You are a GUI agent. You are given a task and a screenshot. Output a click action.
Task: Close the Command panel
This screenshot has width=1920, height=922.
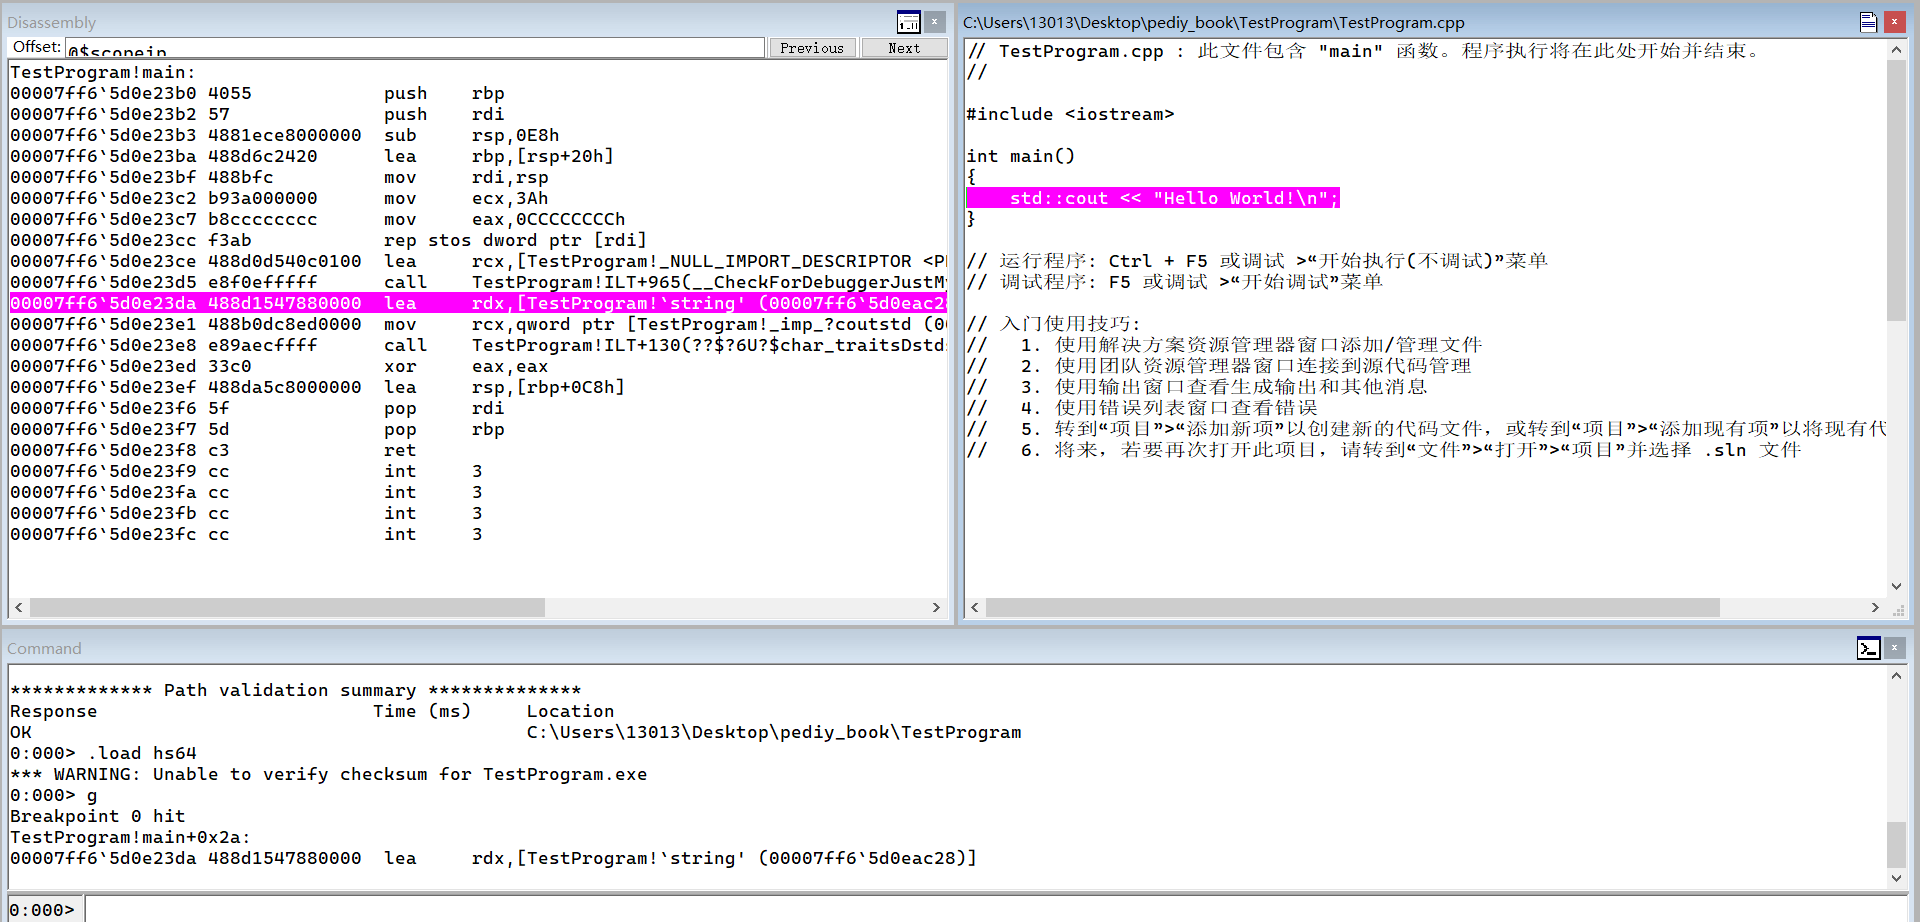pyautogui.click(x=1894, y=648)
